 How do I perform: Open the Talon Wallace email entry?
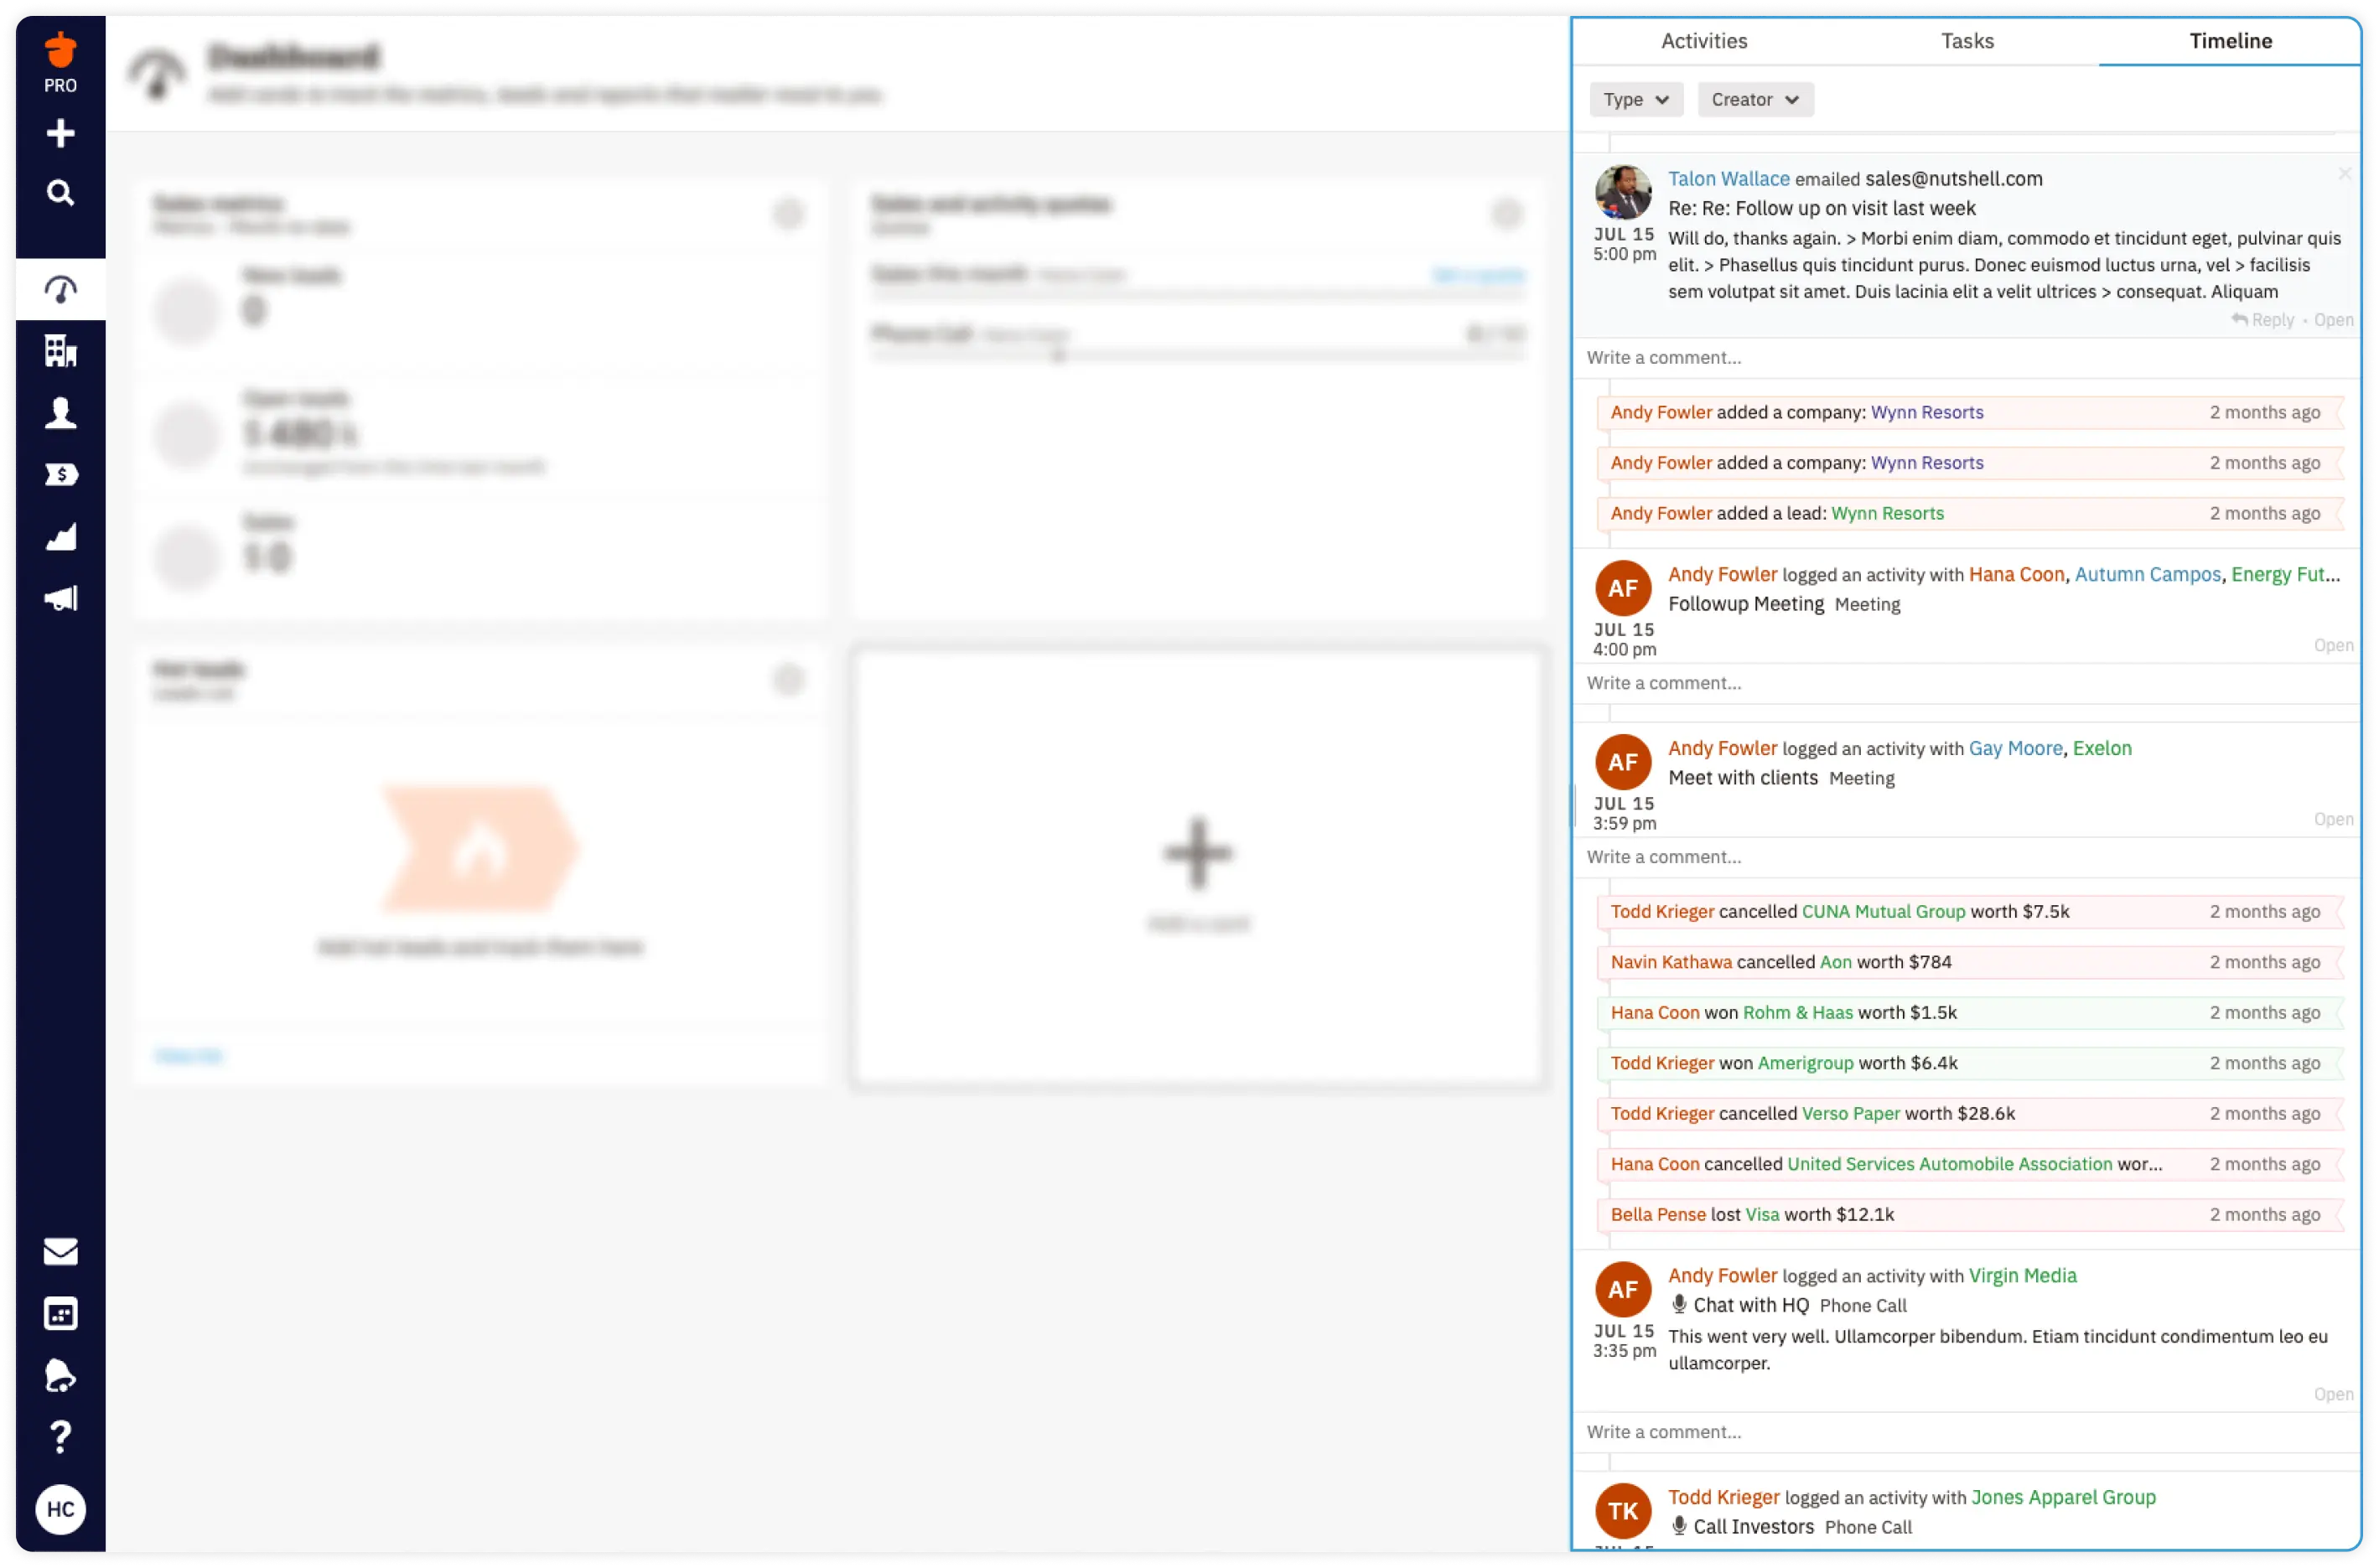(x=2333, y=320)
